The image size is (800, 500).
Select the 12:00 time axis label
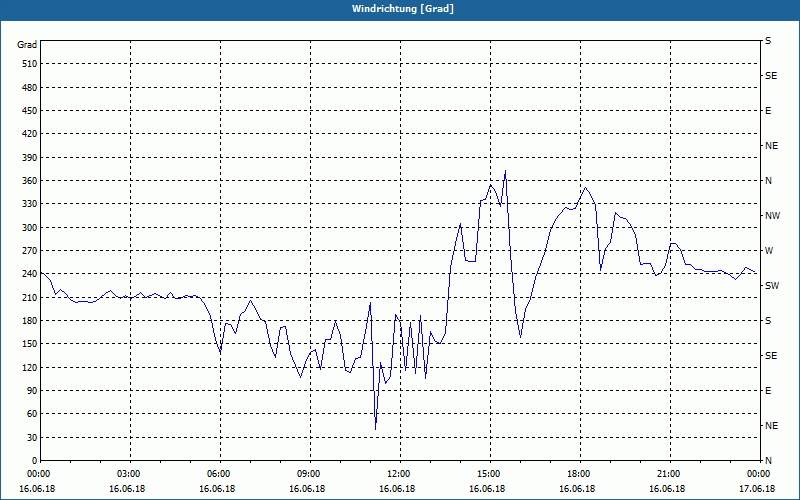(399, 474)
